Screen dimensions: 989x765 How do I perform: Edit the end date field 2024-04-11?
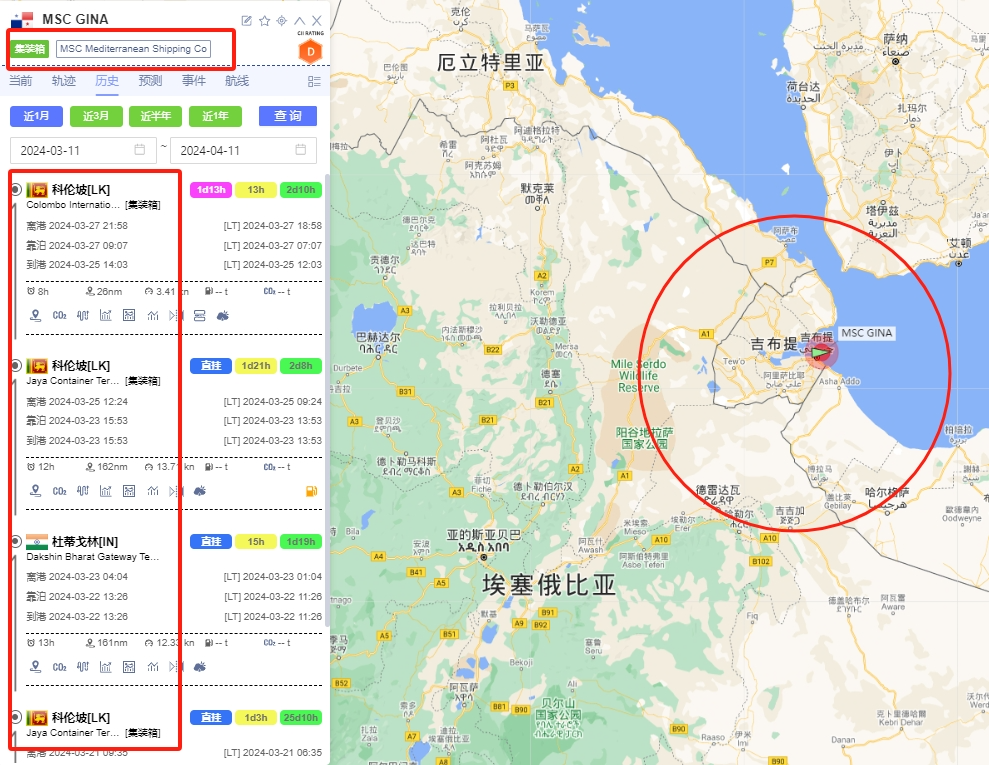click(243, 151)
